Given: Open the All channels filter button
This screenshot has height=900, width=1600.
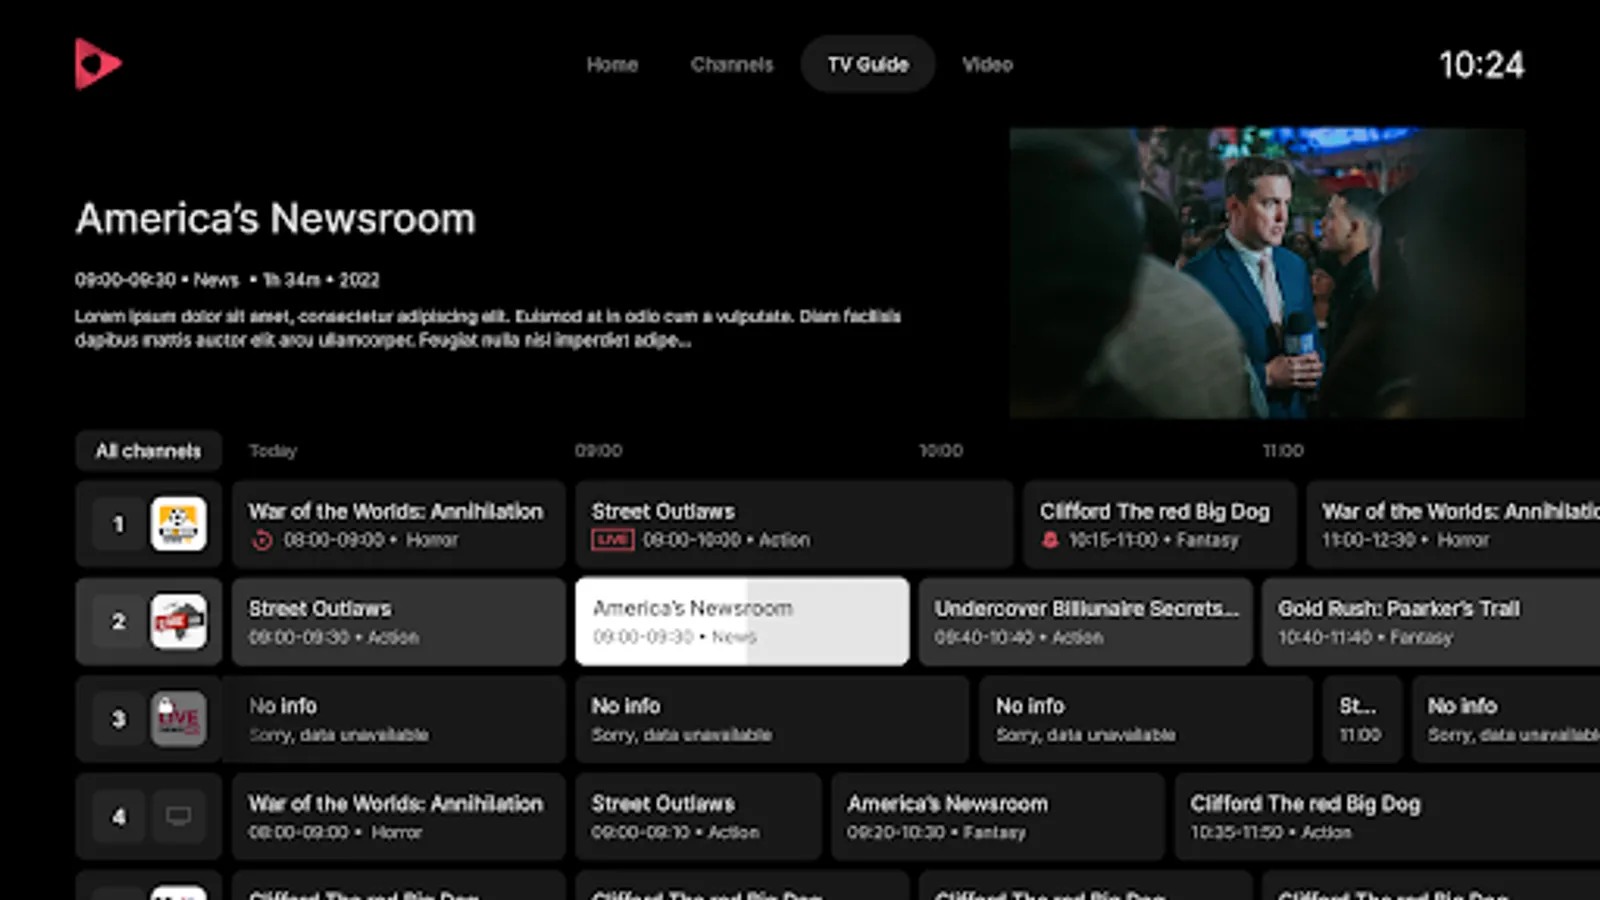Looking at the screenshot, I should pos(148,451).
